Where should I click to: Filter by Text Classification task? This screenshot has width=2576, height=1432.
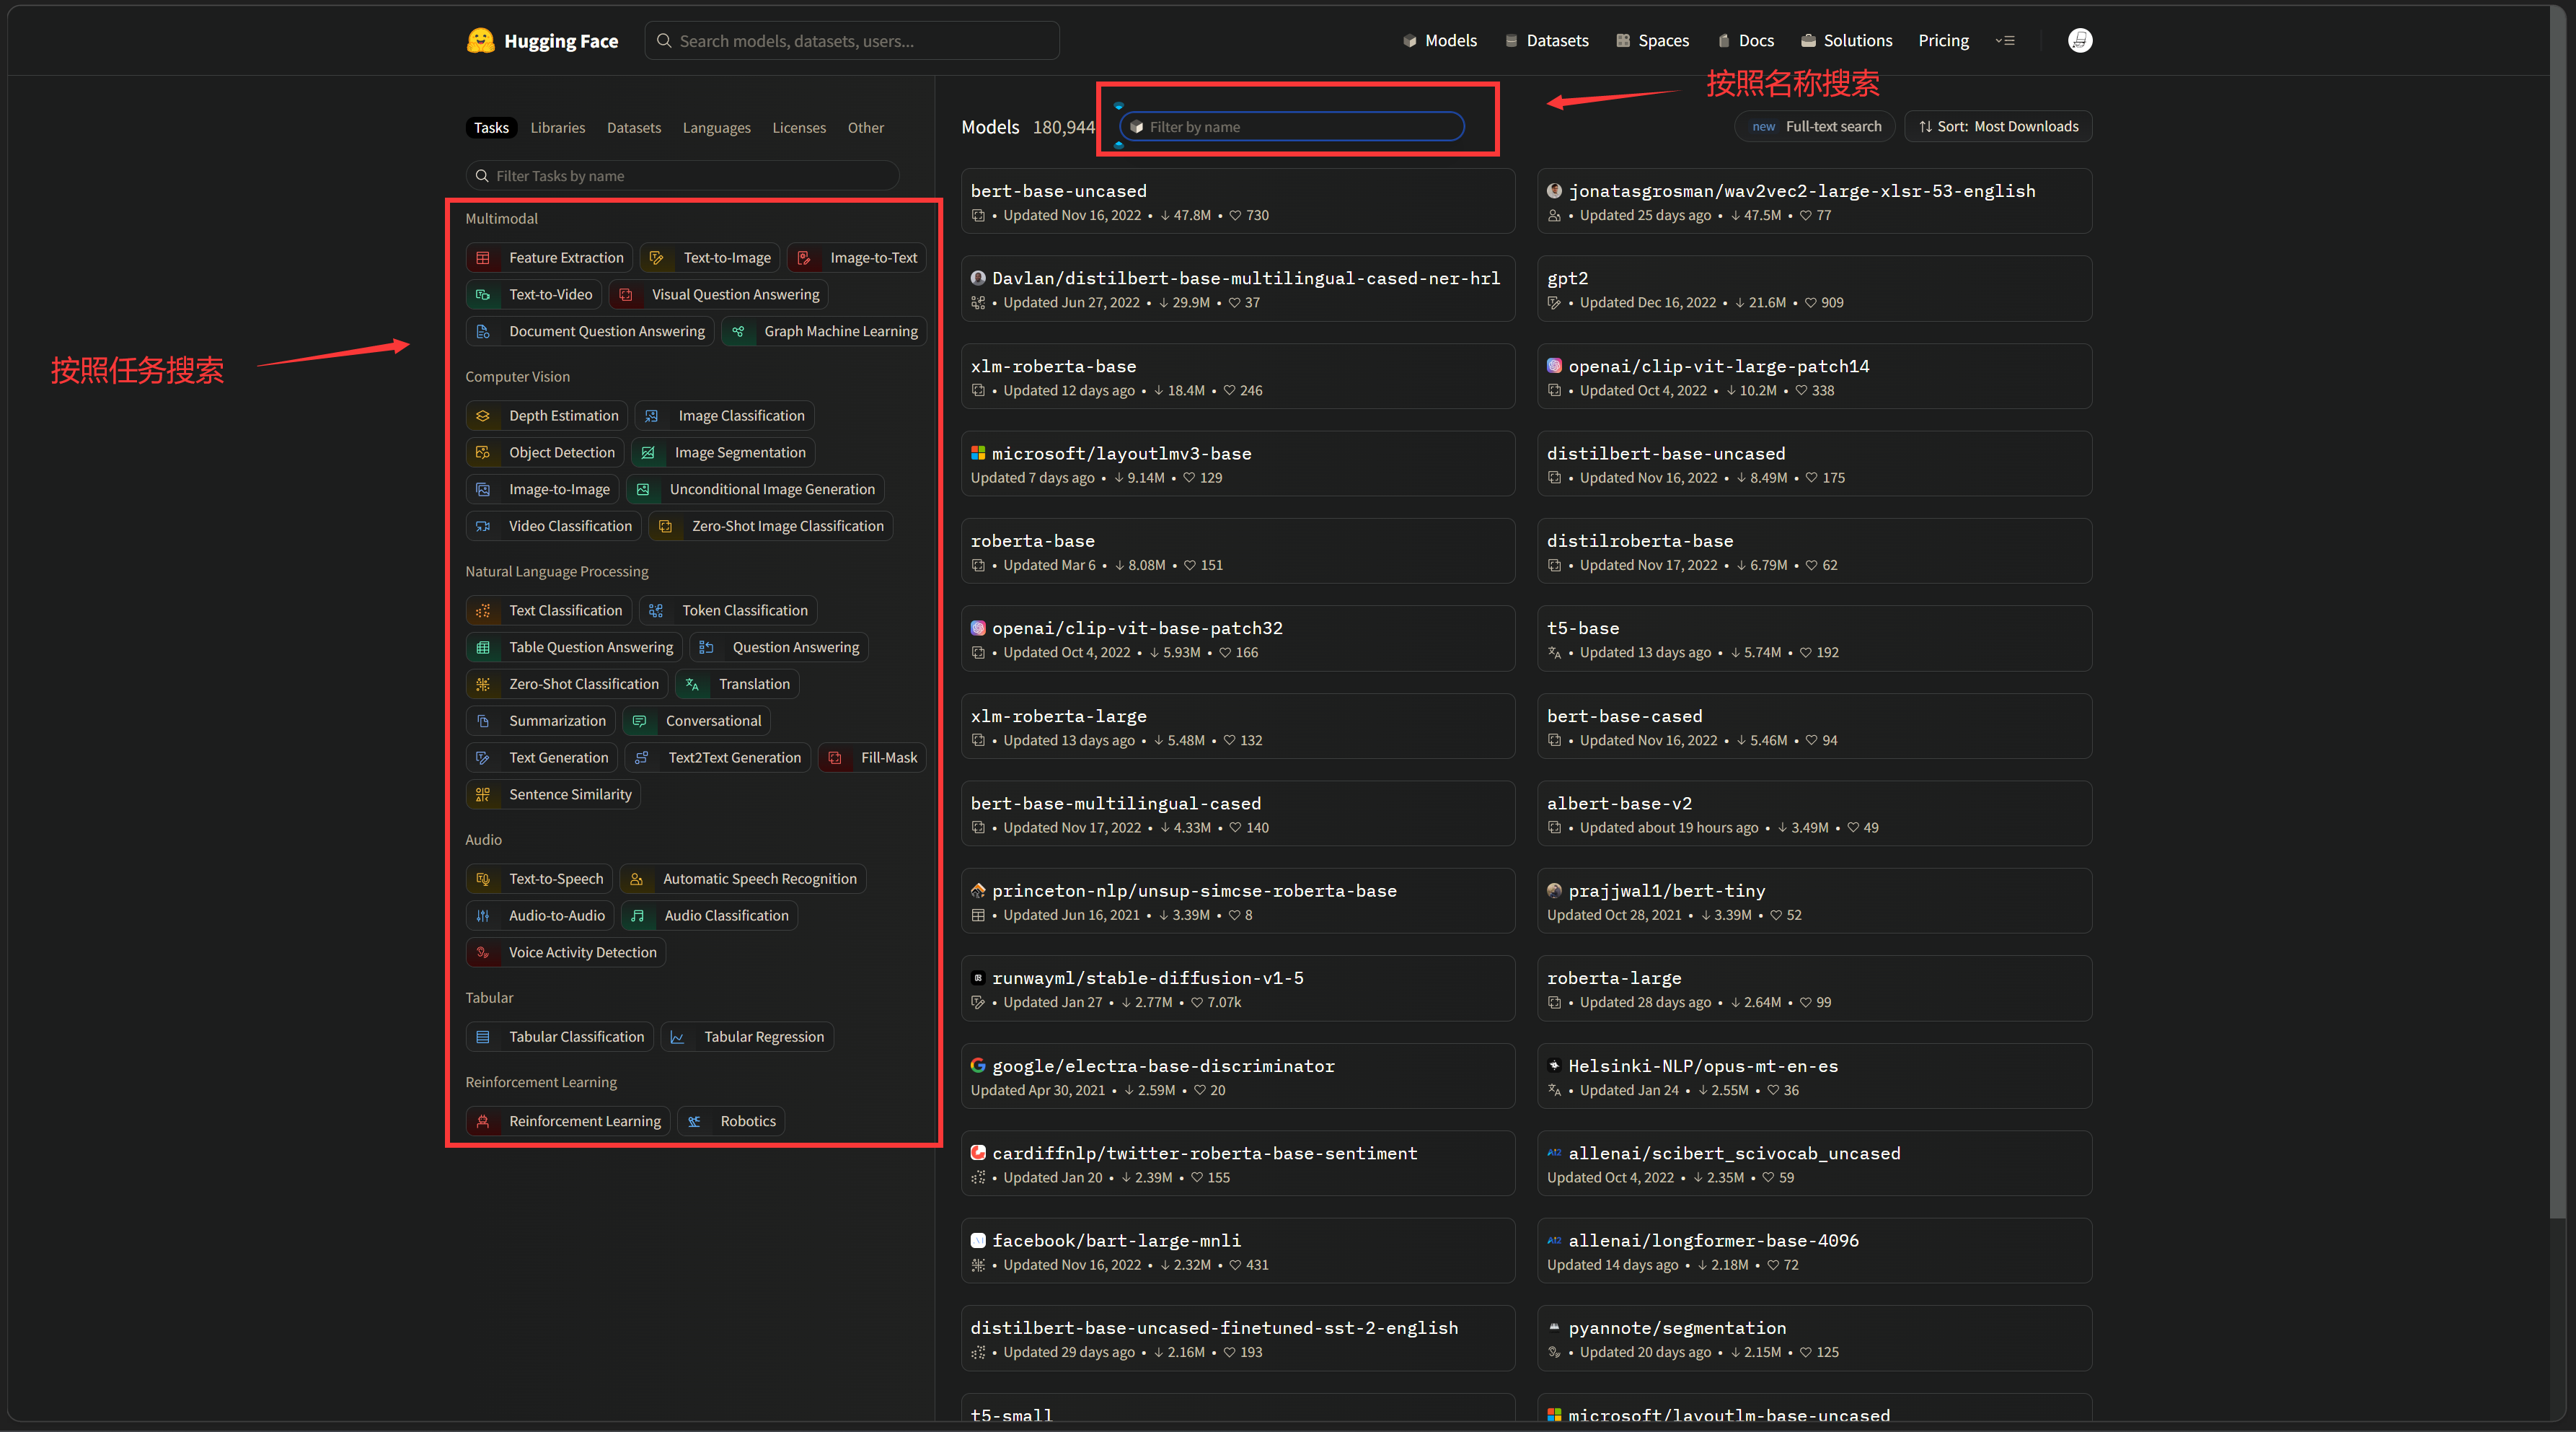[x=548, y=611]
